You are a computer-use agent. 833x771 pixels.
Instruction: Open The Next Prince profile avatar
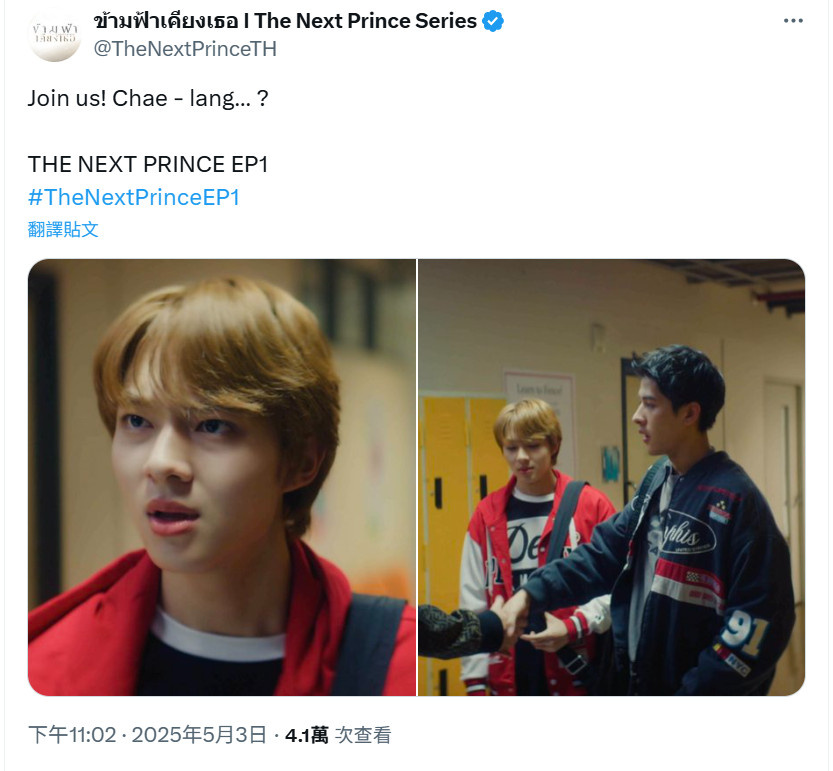pyautogui.click(x=55, y=35)
